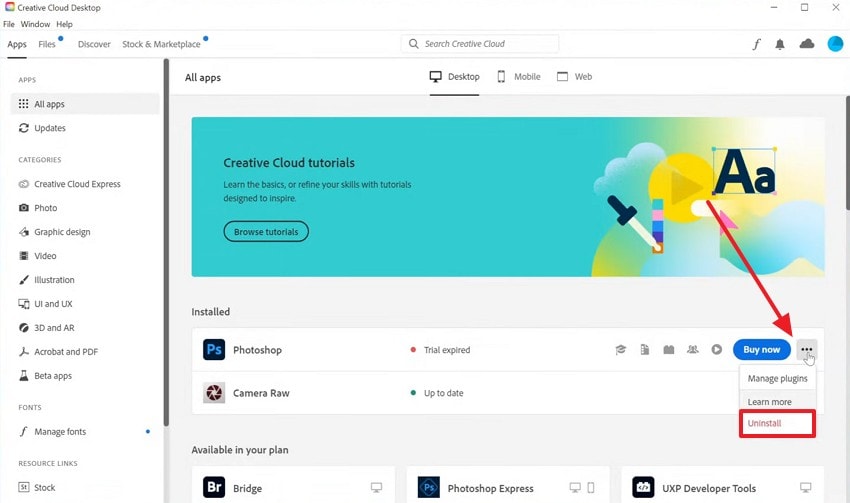The width and height of the screenshot is (850, 503).
Task: Open the Photoshop tutorials graduation-cap icon
Action: point(621,350)
